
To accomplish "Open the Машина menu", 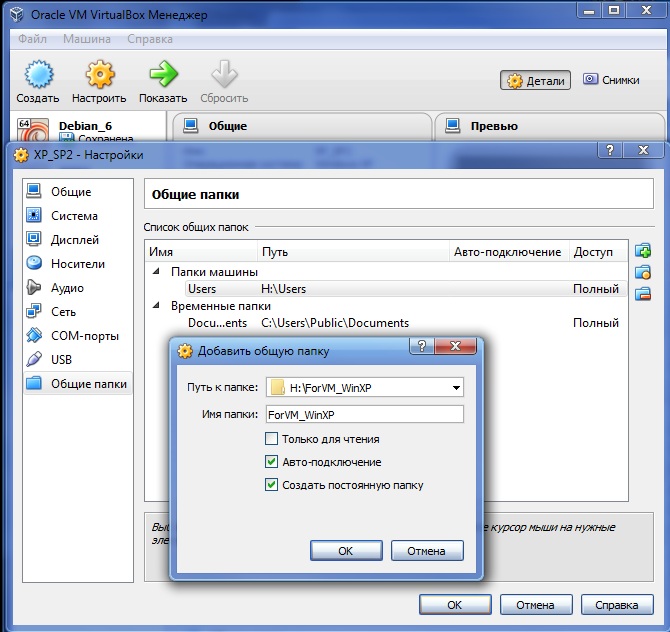I will (87, 39).
